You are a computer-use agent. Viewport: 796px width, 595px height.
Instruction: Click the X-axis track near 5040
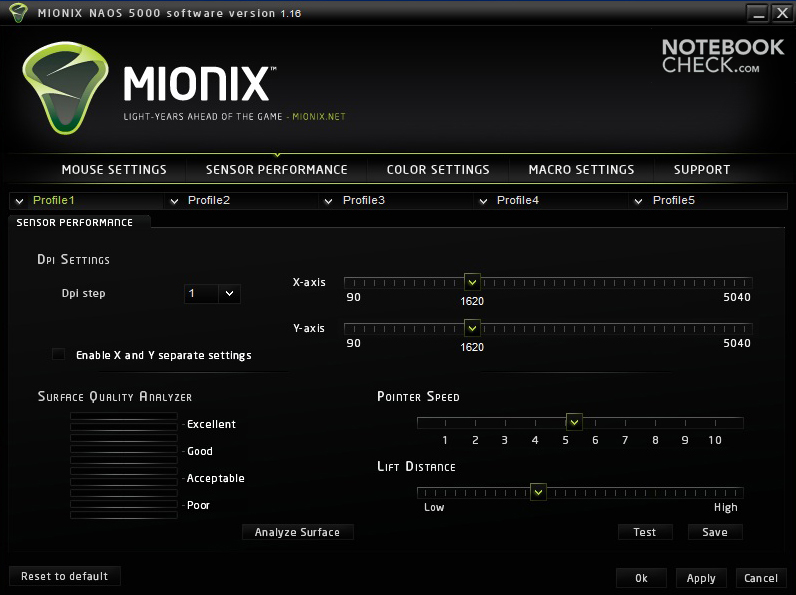pyautogui.click(x=746, y=283)
